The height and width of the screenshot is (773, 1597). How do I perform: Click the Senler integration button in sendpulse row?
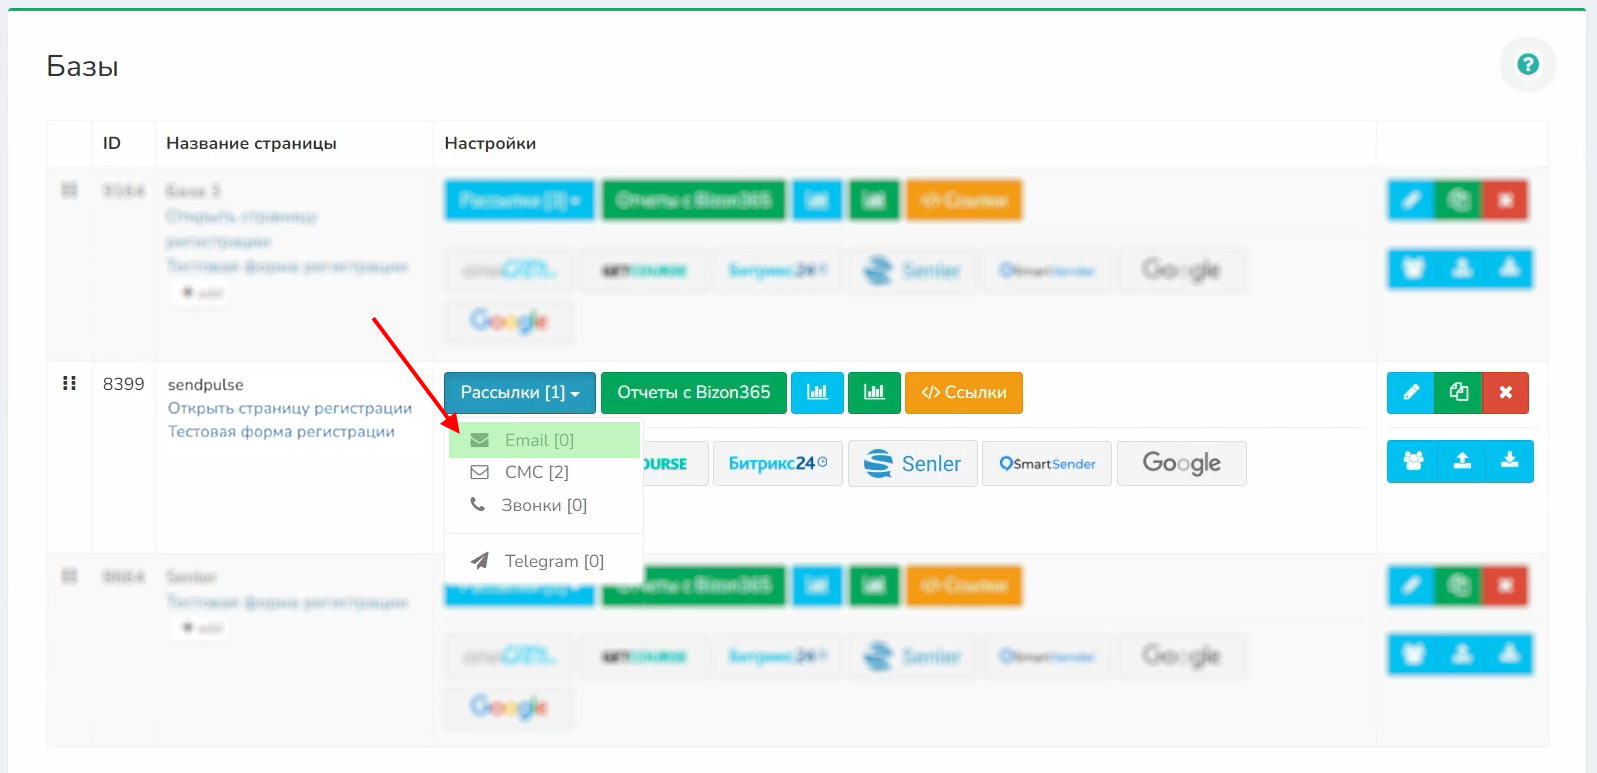click(x=912, y=464)
